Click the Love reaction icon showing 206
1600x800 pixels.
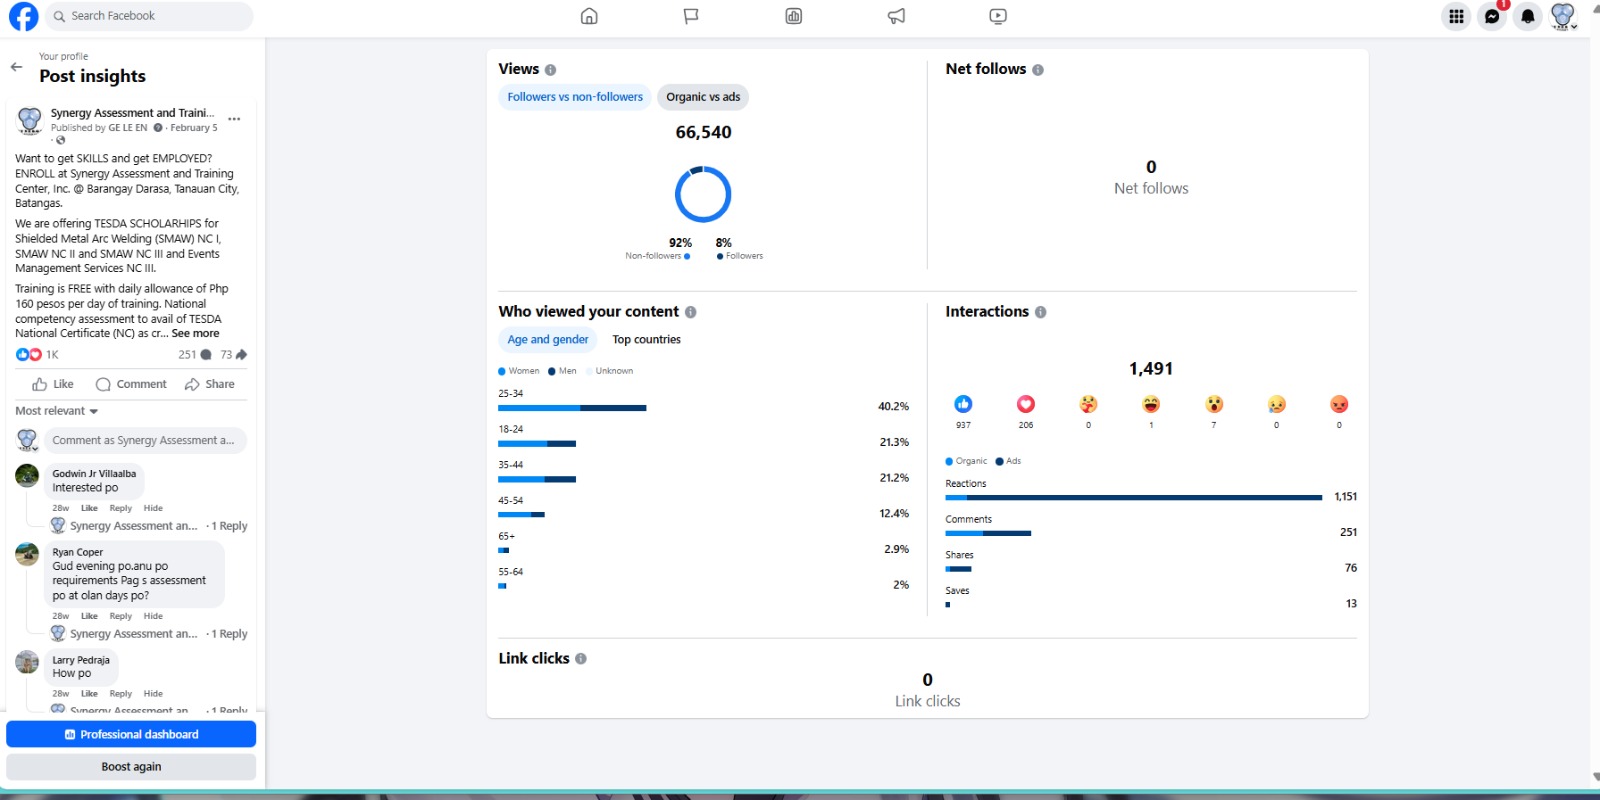[1026, 404]
